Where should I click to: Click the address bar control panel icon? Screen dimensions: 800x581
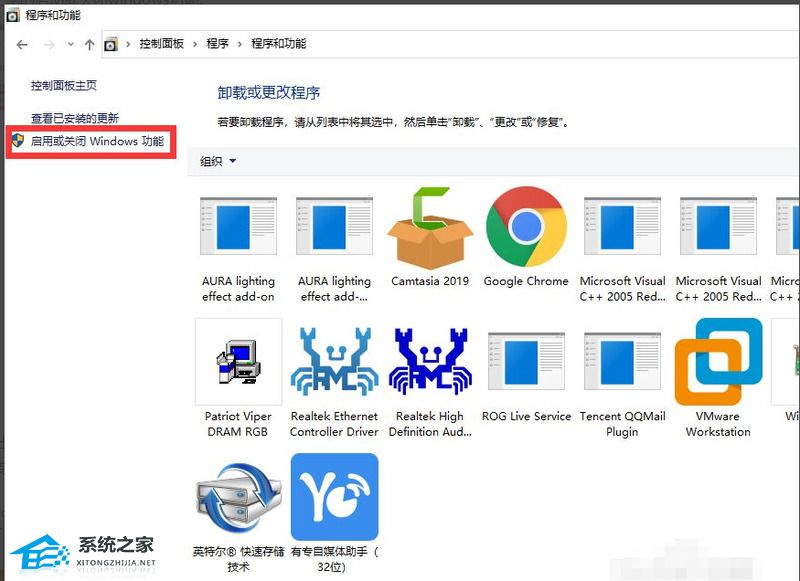coord(111,45)
